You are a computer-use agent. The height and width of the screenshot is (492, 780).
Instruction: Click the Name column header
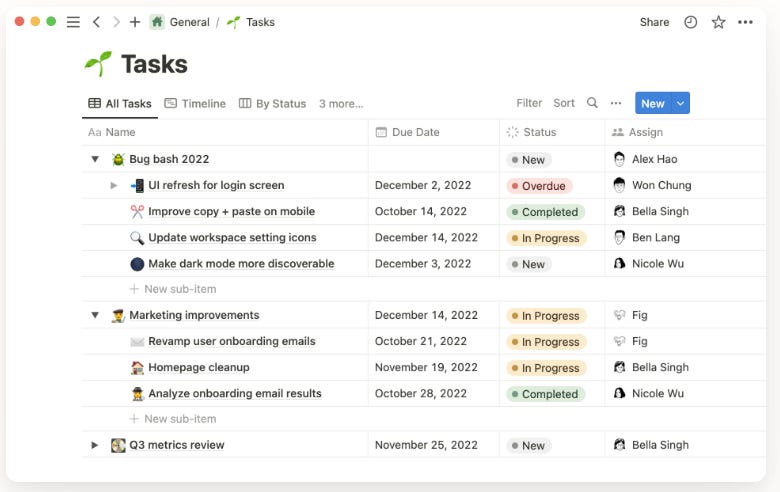225,132
